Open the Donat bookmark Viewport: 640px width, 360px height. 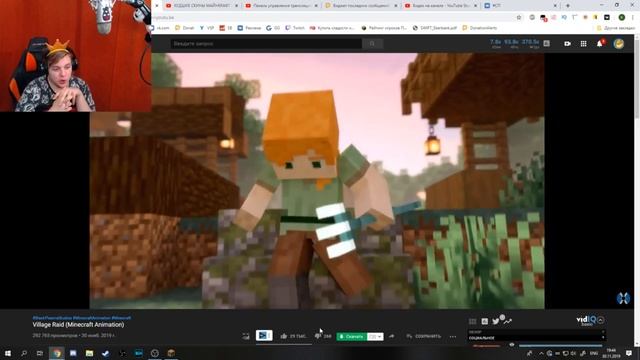tap(185, 28)
